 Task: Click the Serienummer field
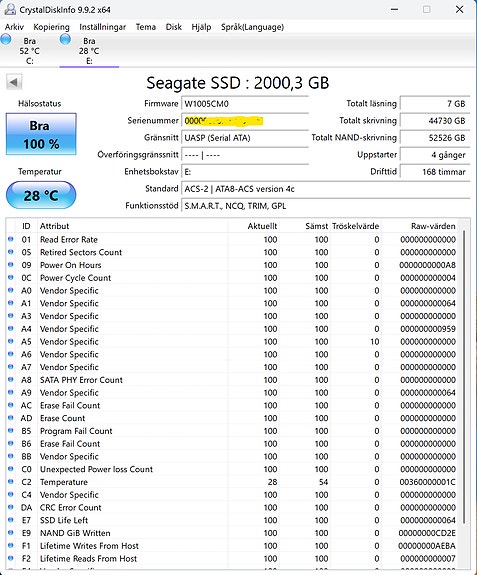tap(245, 121)
